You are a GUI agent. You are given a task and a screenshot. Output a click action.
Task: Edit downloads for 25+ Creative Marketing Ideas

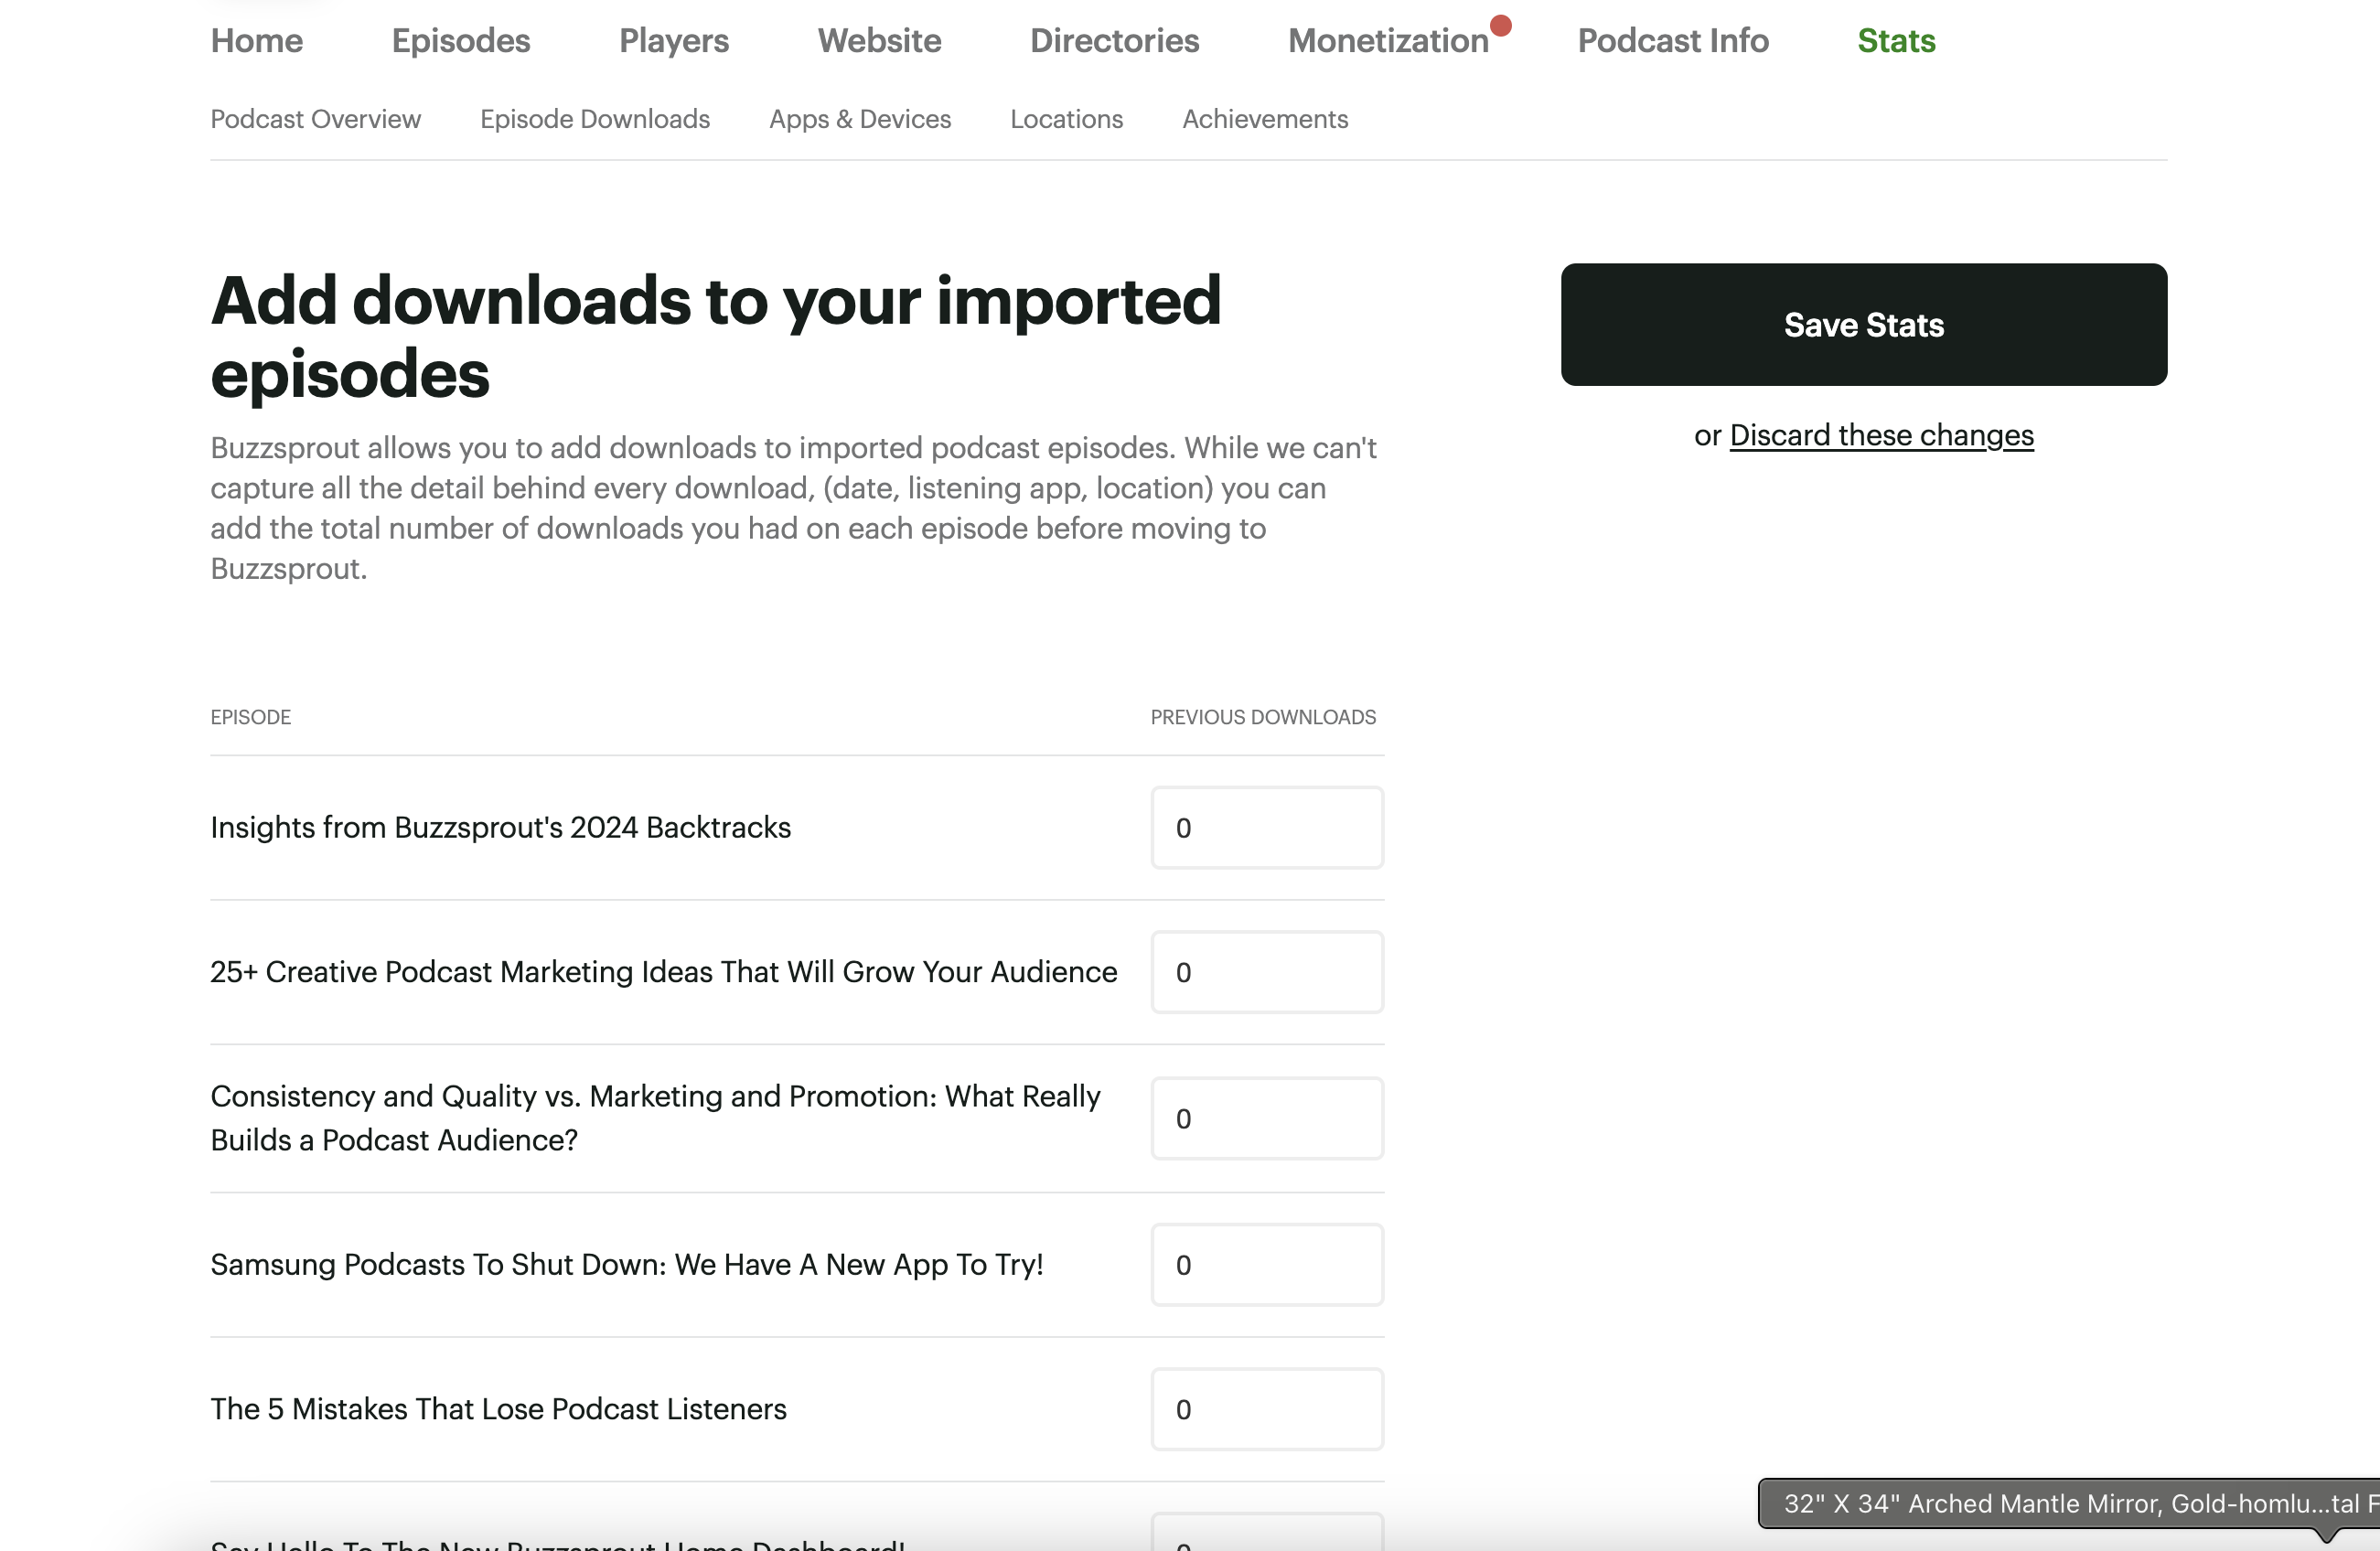[1266, 972]
